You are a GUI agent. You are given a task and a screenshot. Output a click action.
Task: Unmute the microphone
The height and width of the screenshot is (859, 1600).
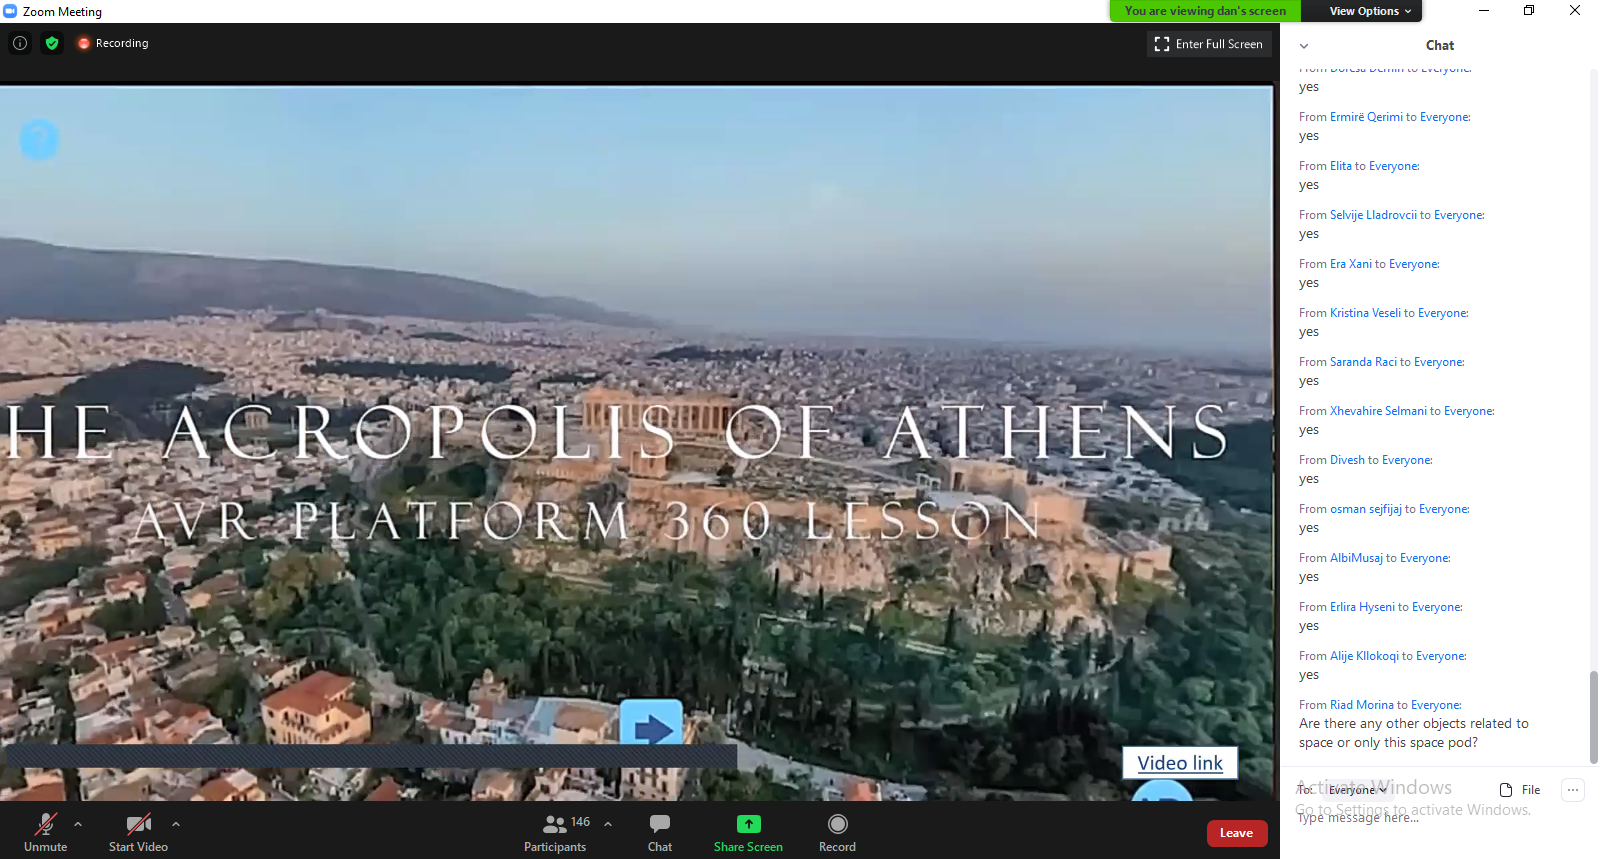45,832
